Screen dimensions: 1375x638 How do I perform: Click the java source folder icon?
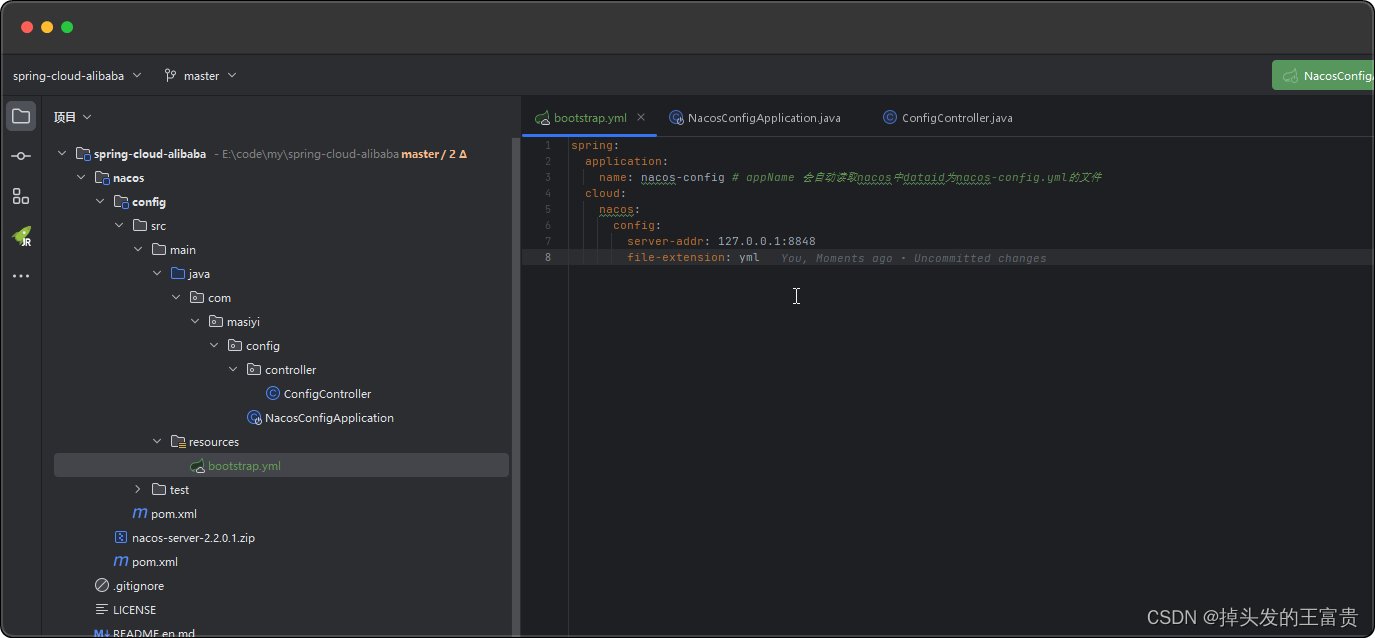click(x=178, y=273)
